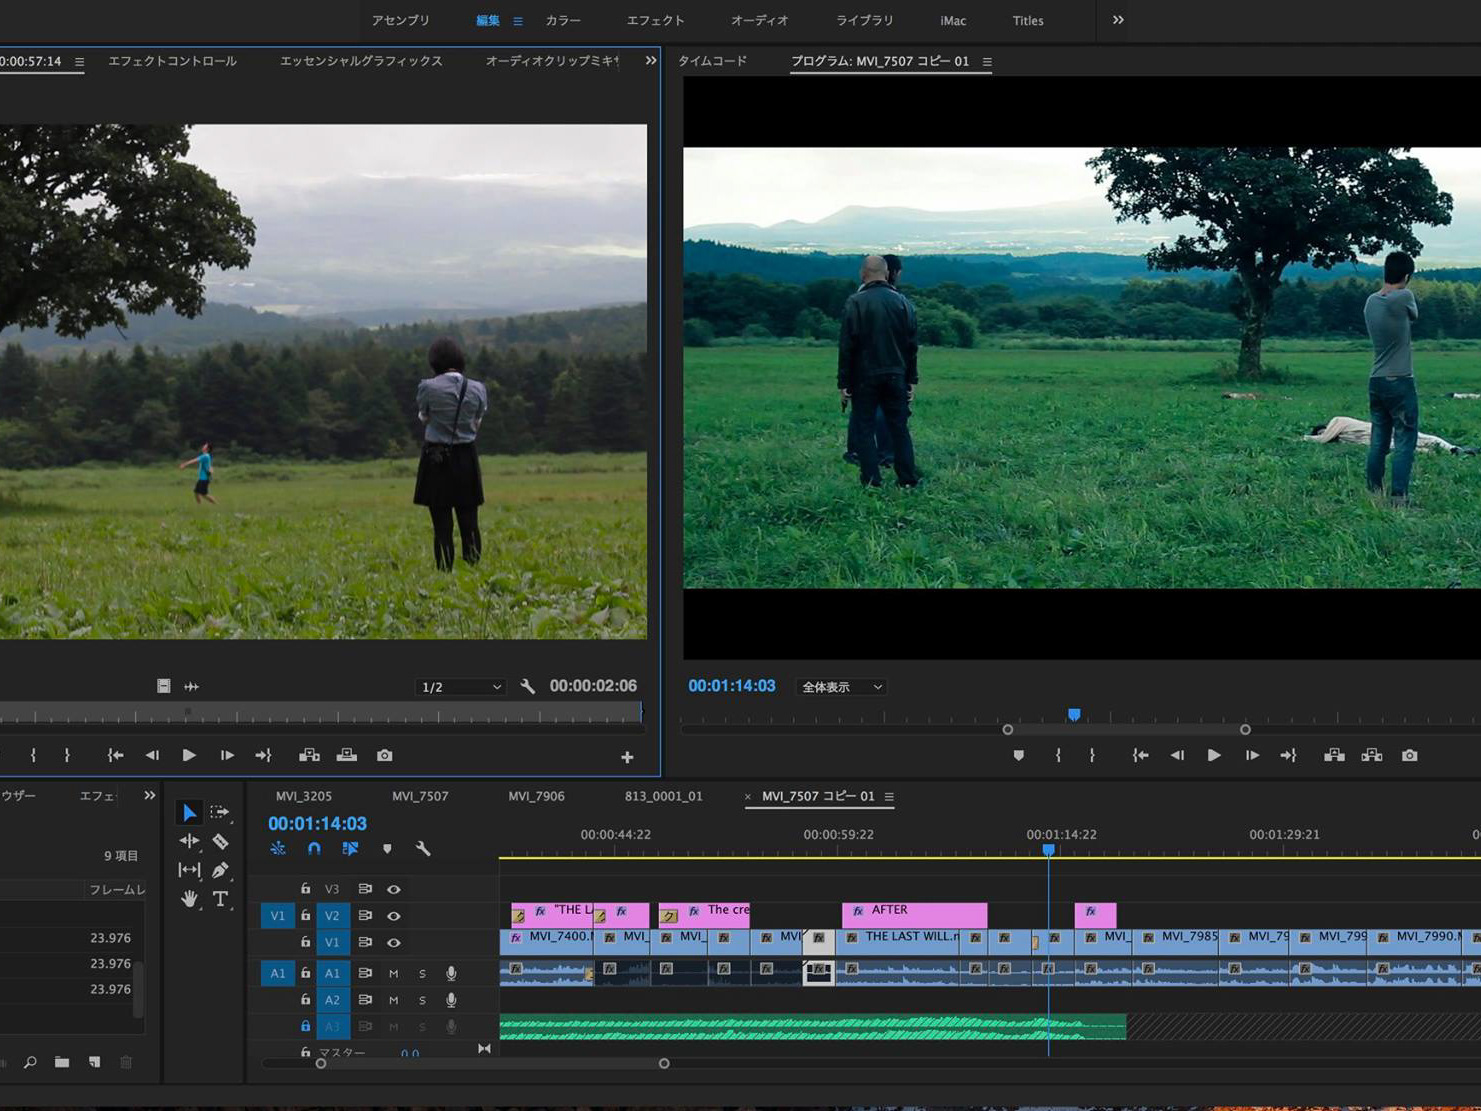Screen dimensions: 1481x1111
Task: Open the 全体表示 zoom level dropdown
Action: pos(841,687)
